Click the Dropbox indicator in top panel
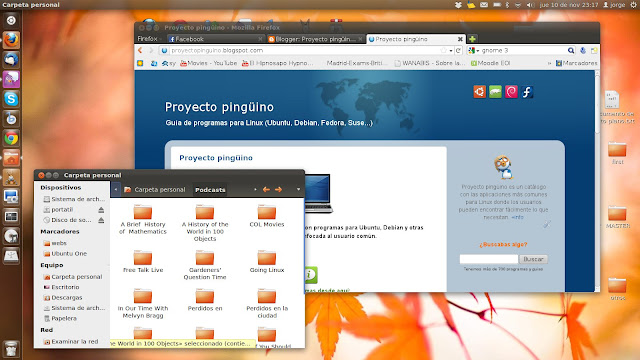This screenshot has width=640, height=360. pos(458,5)
